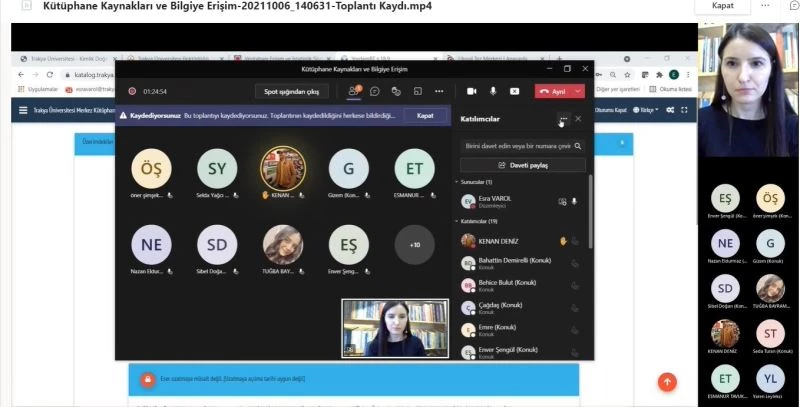Collapse the Sunucular (1) section
The height and width of the screenshot is (407, 800).
[457, 182]
